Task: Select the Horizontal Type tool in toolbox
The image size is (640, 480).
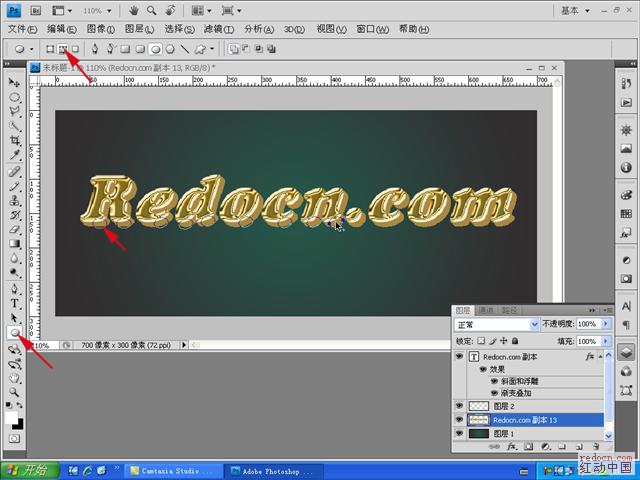Action: point(15,303)
